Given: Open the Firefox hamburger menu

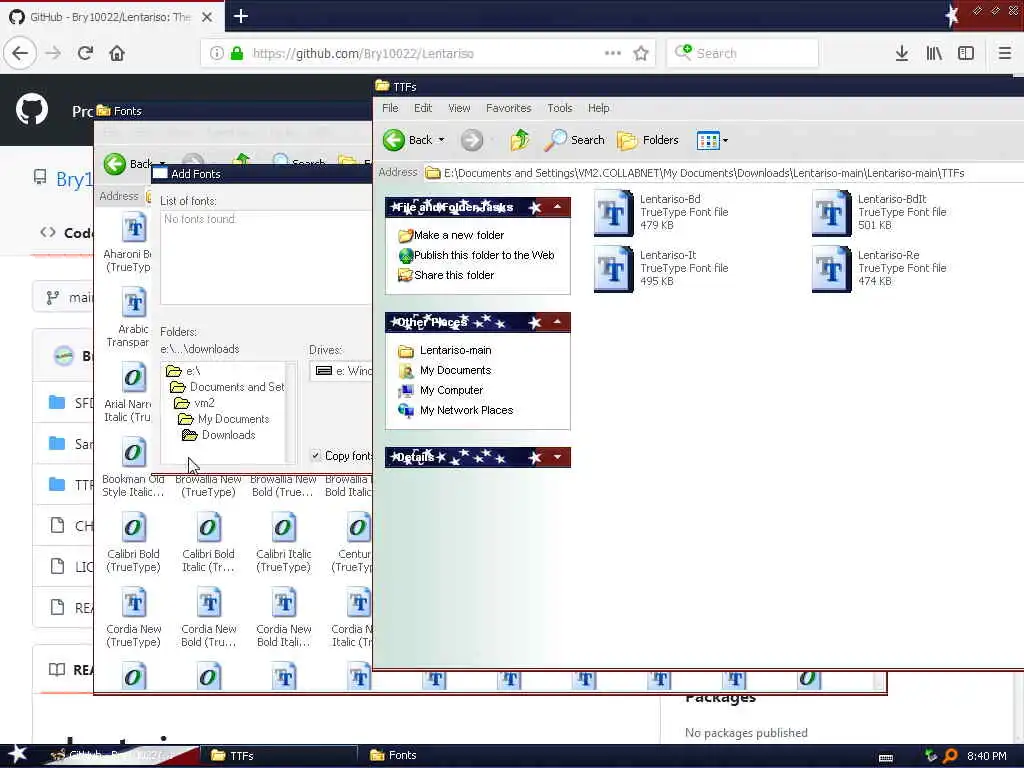Looking at the screenshot, I should (x=1004, y=53).
